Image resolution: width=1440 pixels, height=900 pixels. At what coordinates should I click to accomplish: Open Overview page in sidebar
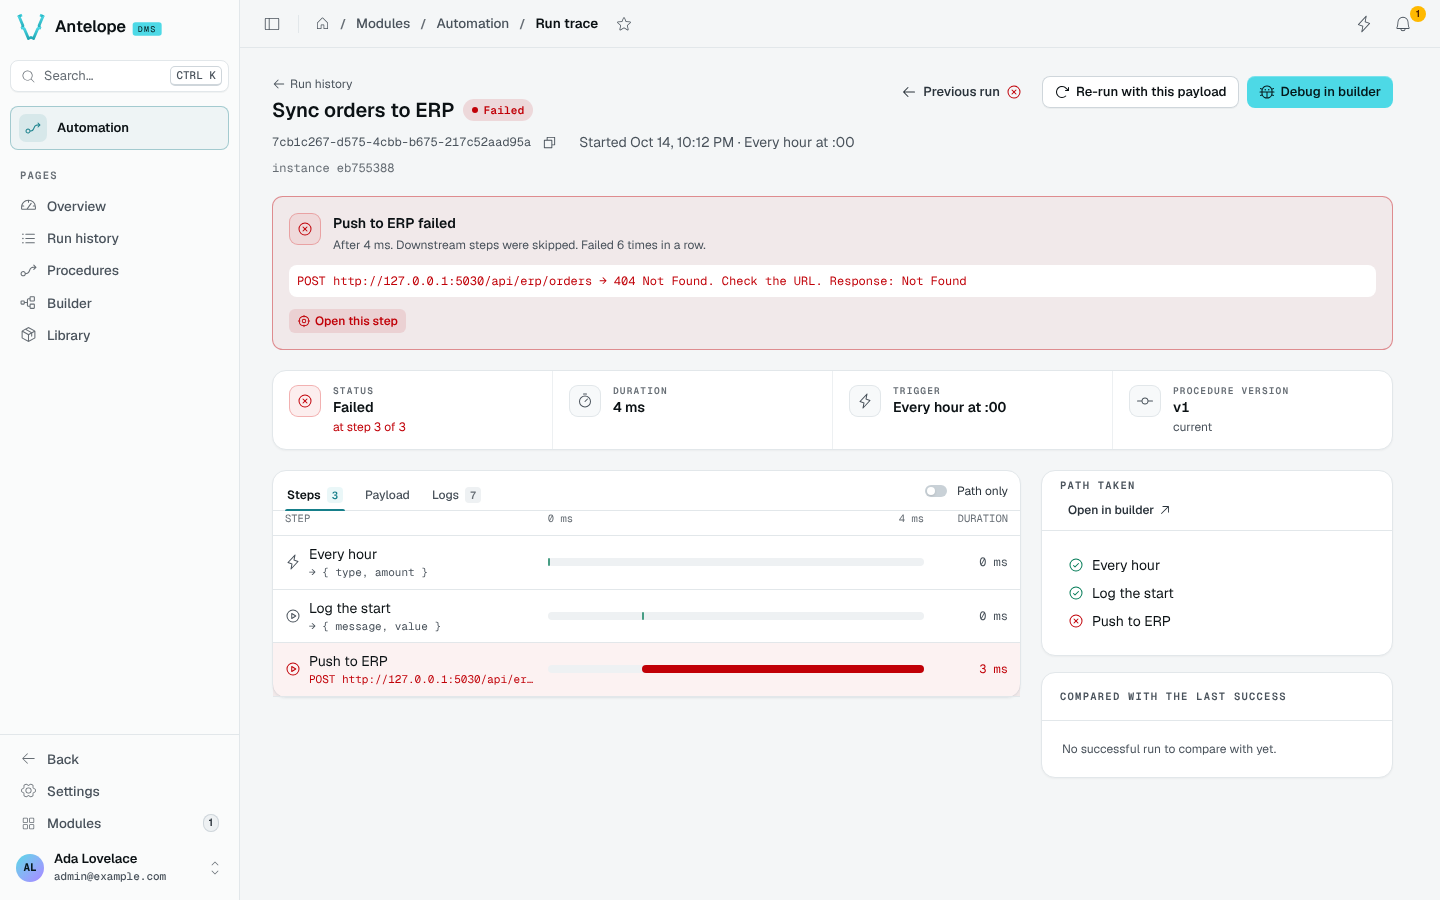[x=119, y=206]
